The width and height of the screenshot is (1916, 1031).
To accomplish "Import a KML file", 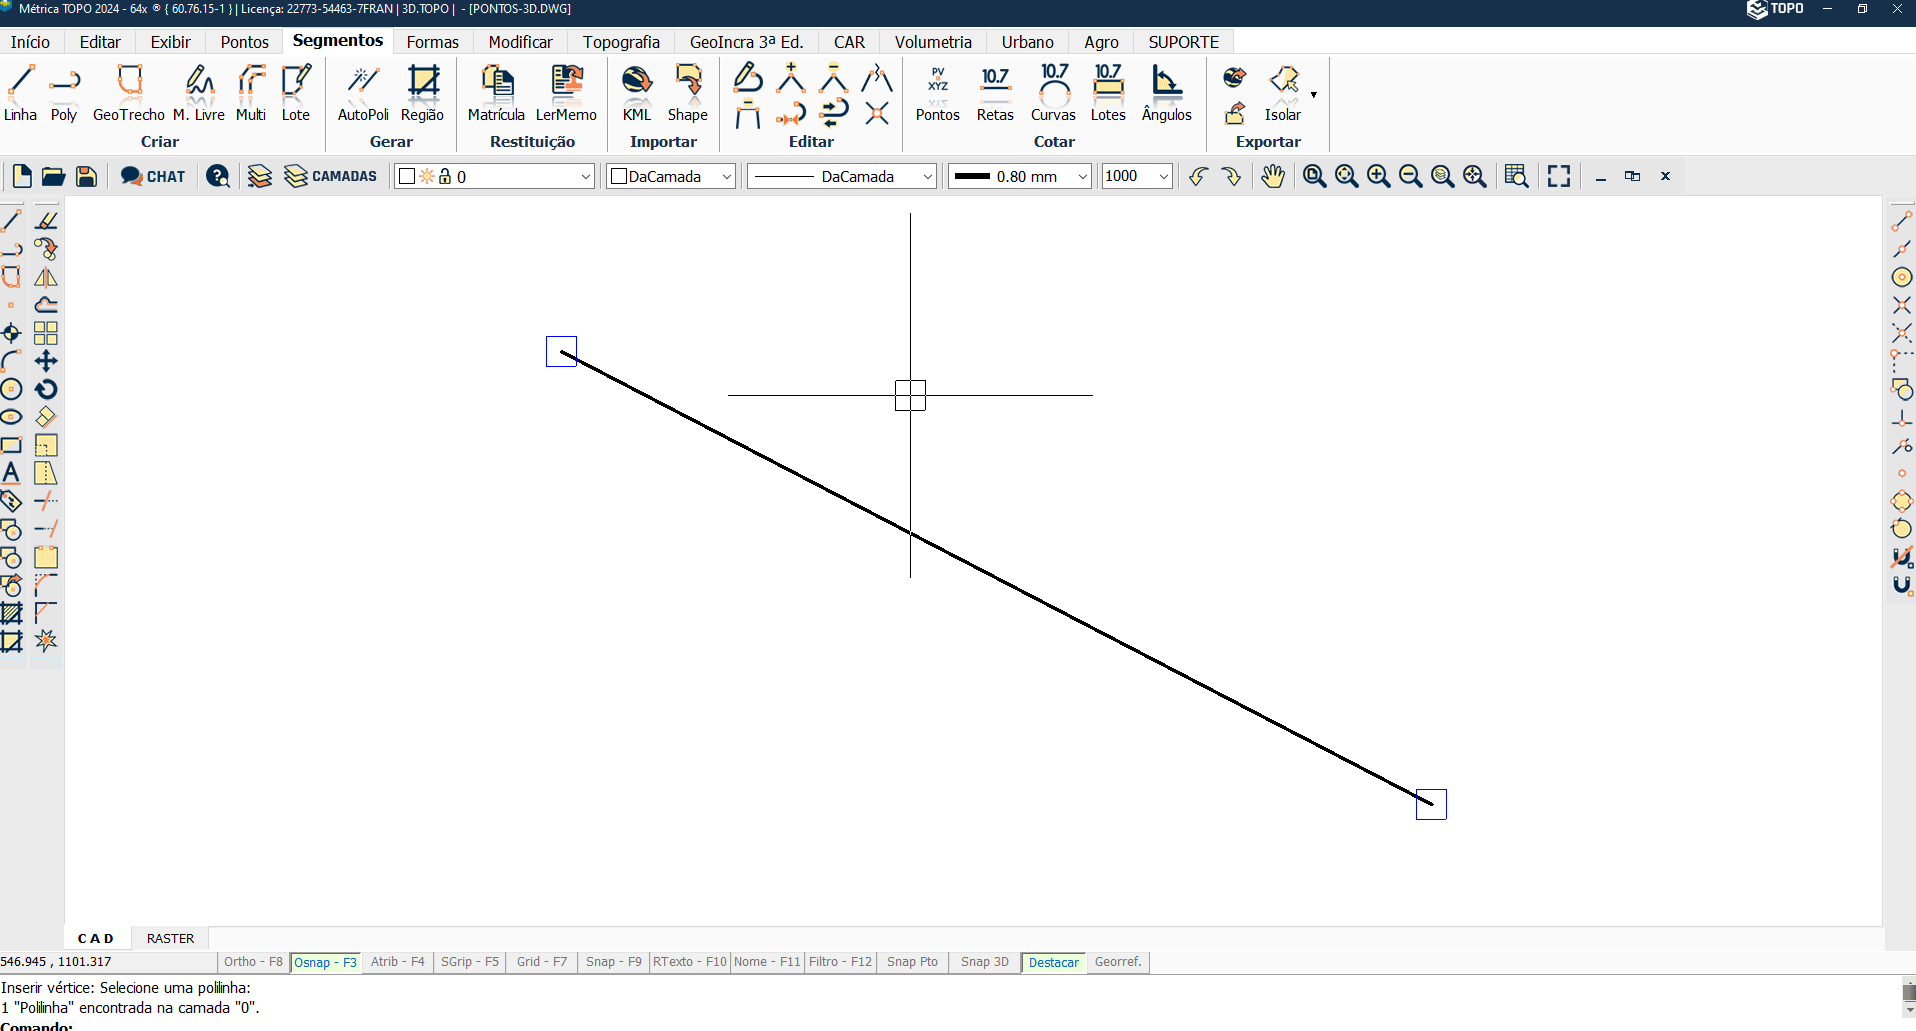I will tap(637, 93).
